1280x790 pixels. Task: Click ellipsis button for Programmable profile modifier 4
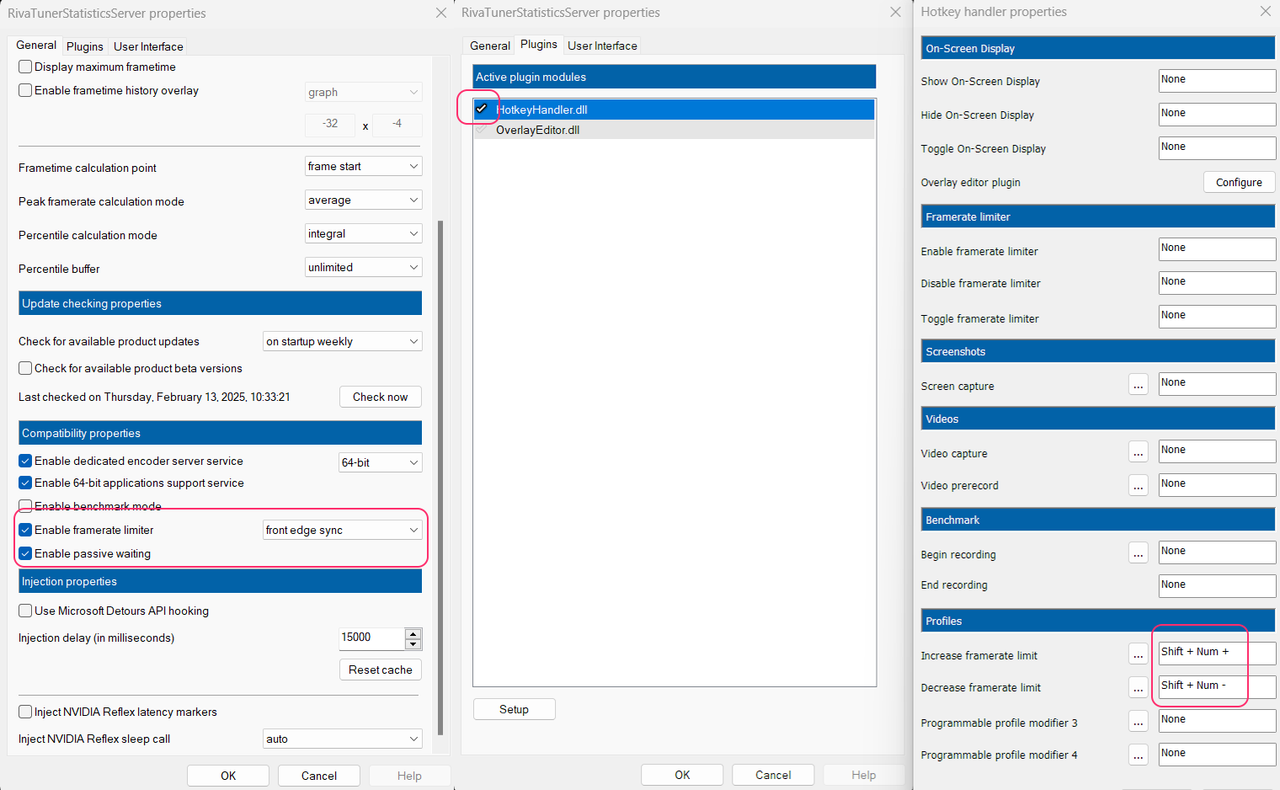(1138, 755)
